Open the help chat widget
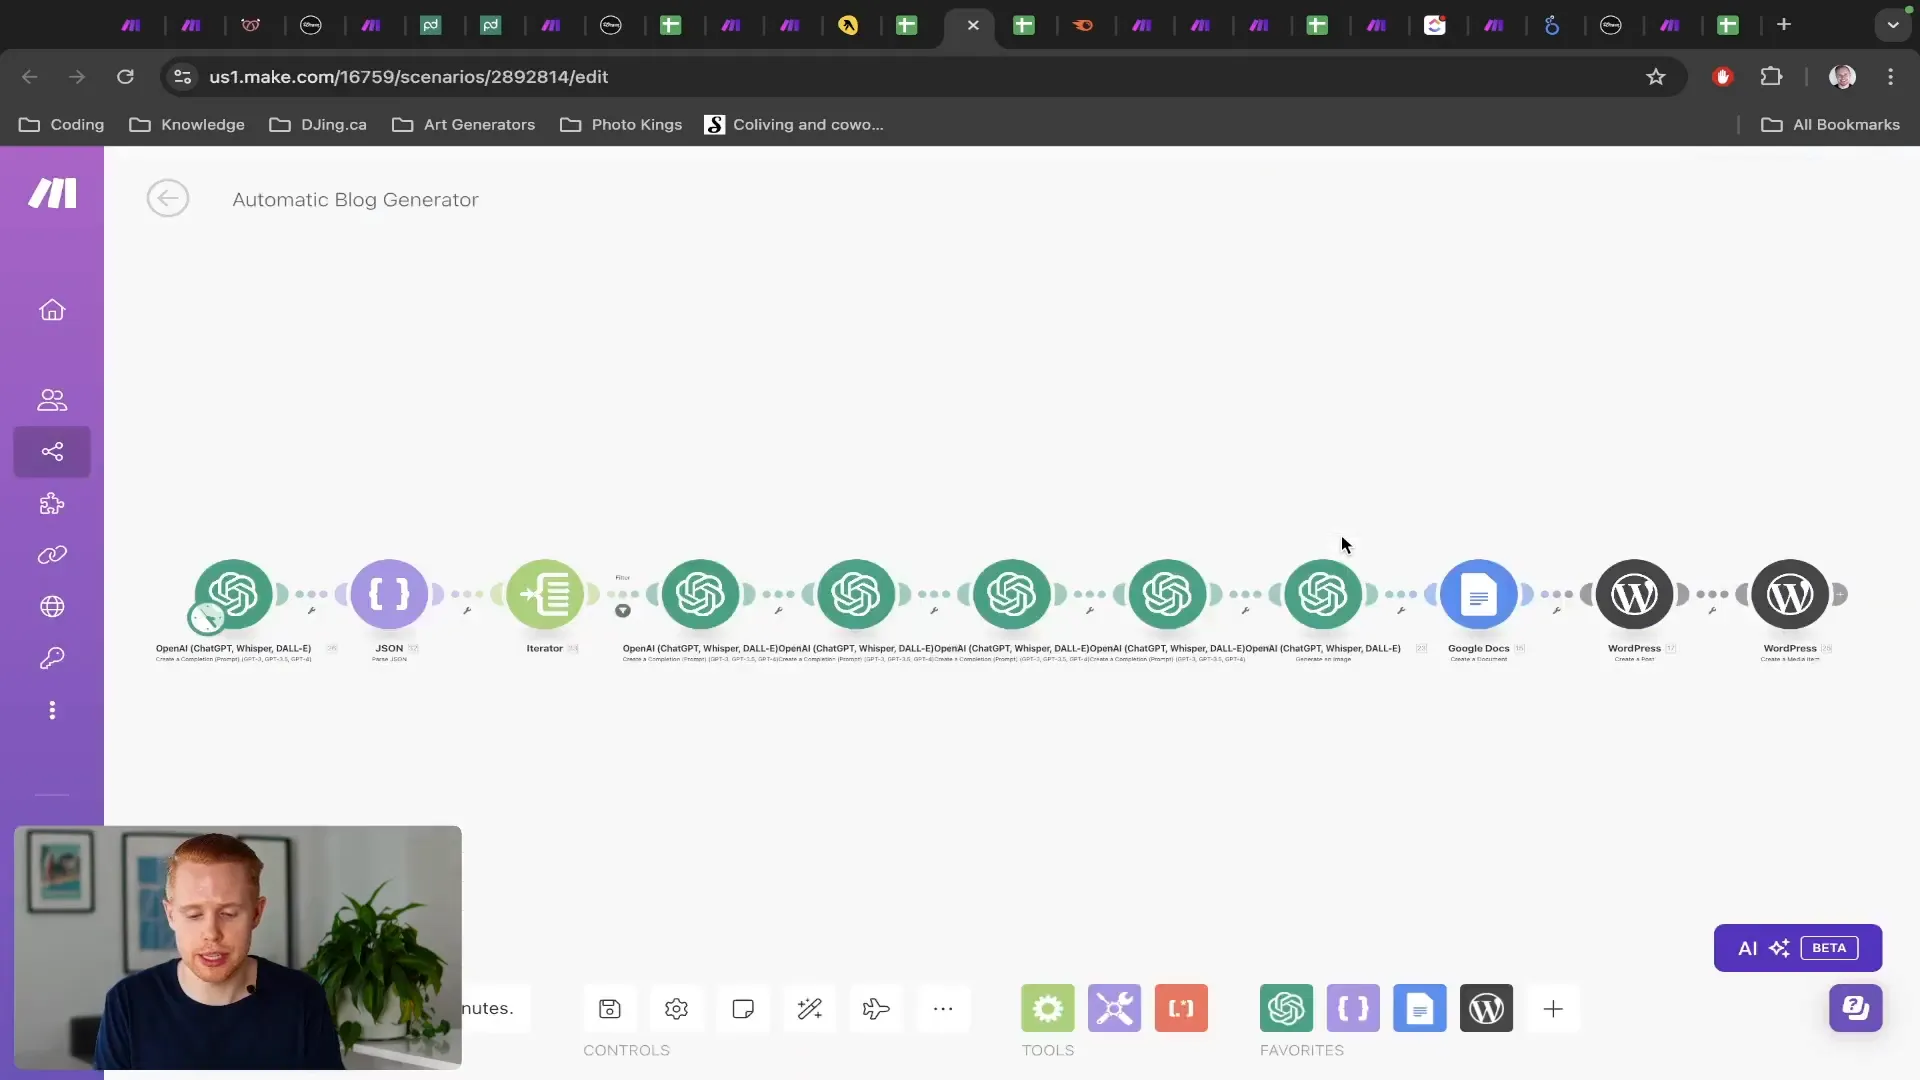 coord(1856,1008)
